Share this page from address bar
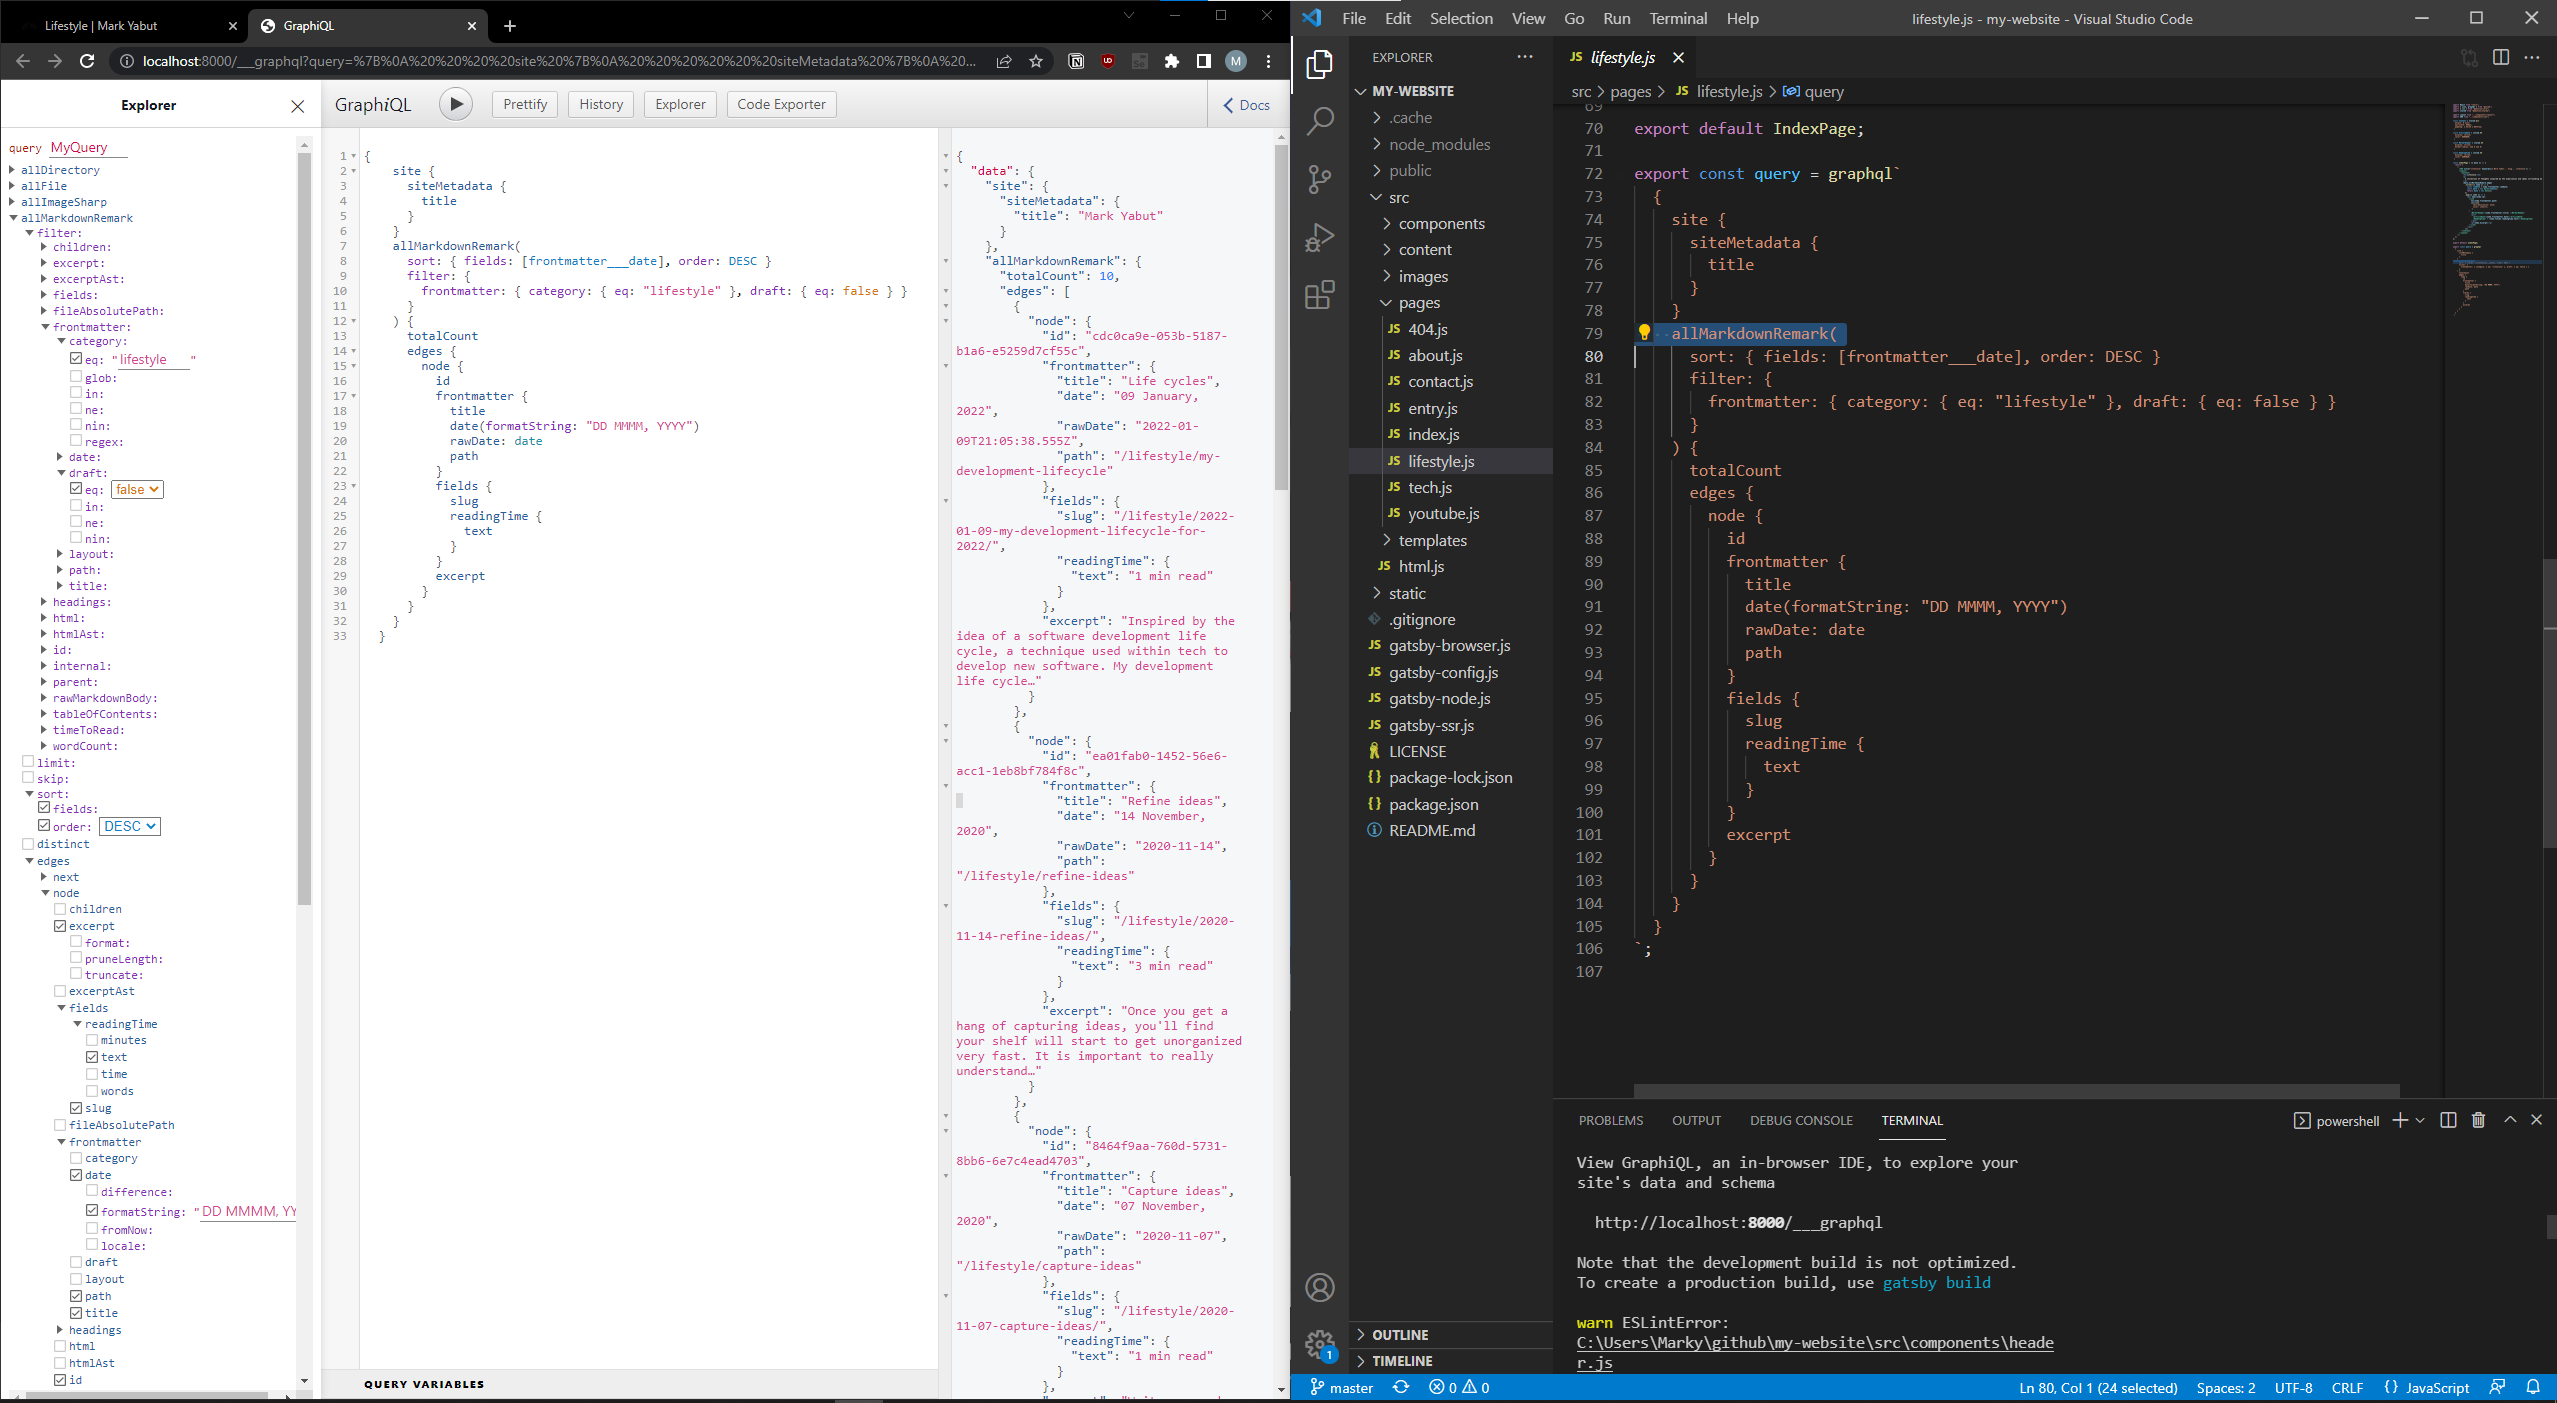The image size is (2557, 1403). click(1004, 61)
